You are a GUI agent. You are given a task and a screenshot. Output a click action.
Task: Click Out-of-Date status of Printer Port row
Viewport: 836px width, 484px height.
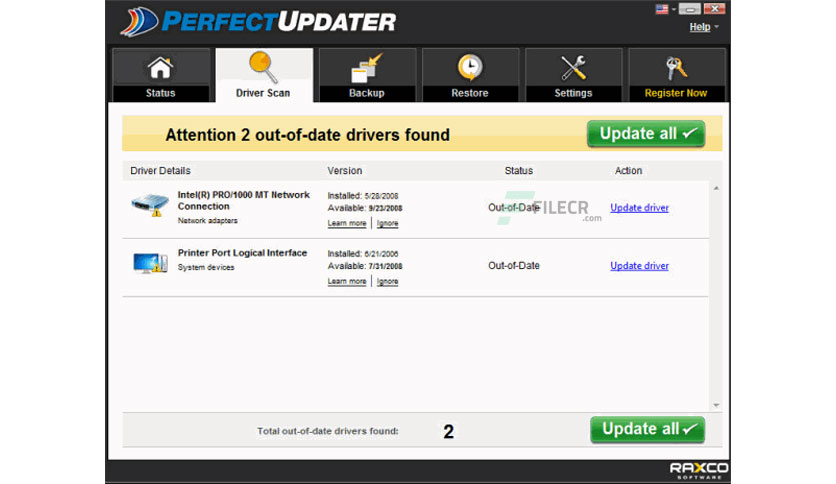coord(514,265)
